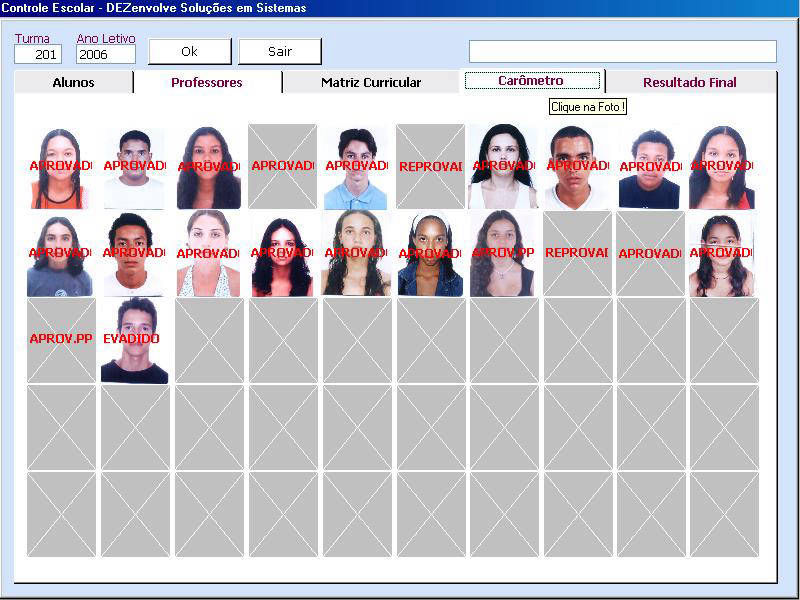This screenshot has width=800, height=600.
Task: Click the second-row placeholder labeled REPROVADO
Action: click(x=577, y=253)
